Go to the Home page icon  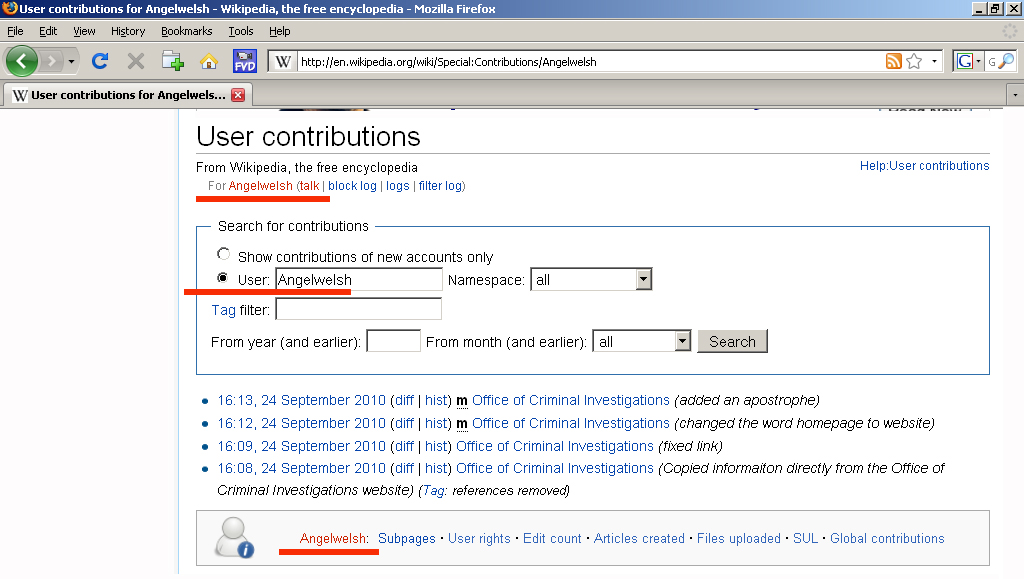(x=209, y=61)
